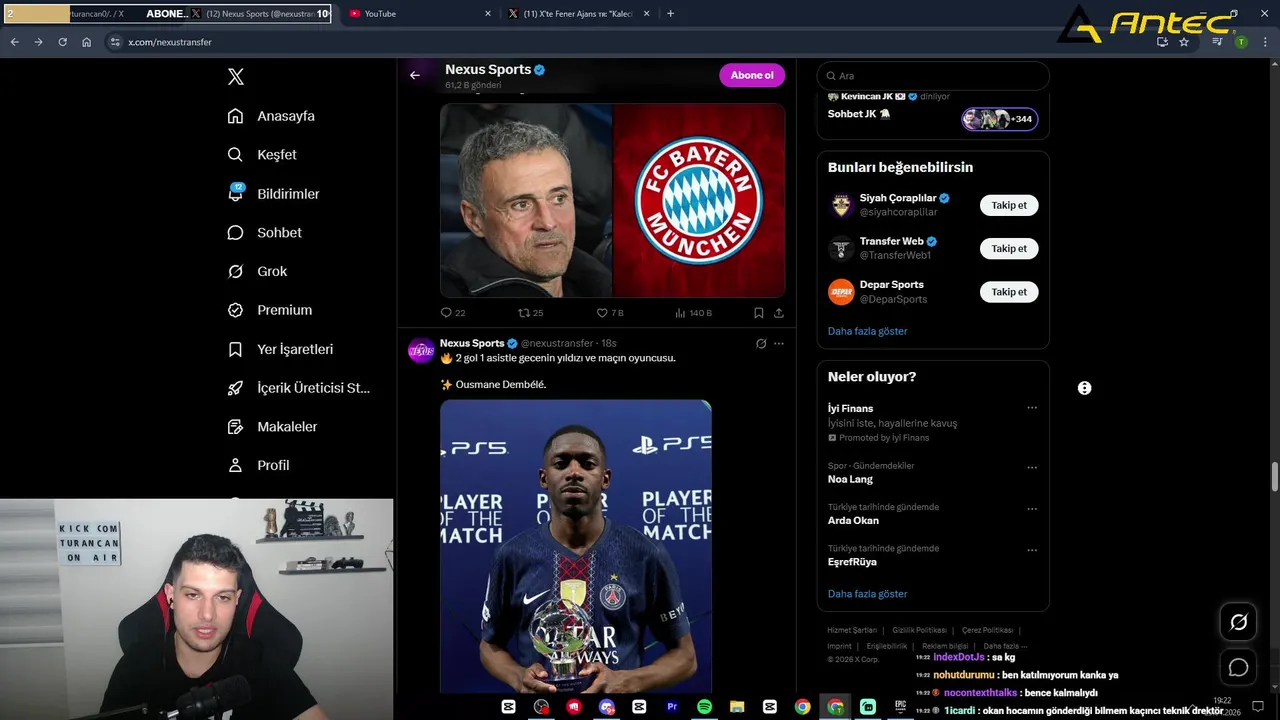Join the Sohbet JK listeners group +344
This screenshot has height=720, width=1280.
click(x=1000, y=119)
